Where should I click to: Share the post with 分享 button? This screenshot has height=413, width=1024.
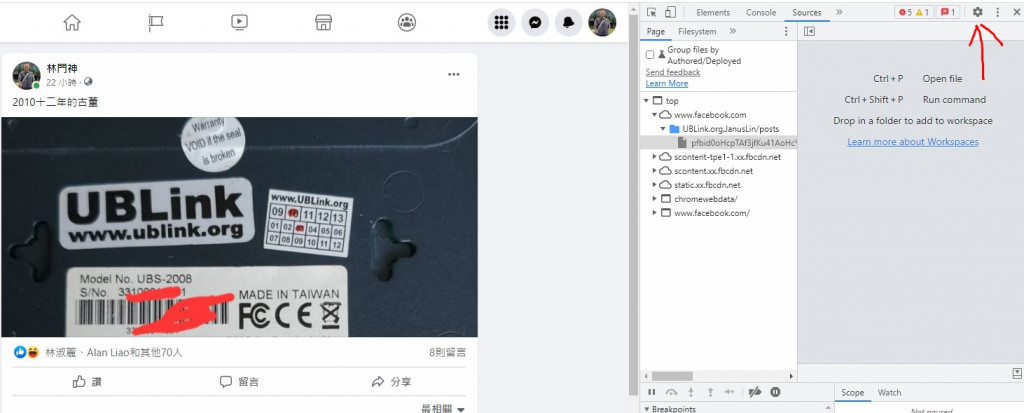point(391,382)
